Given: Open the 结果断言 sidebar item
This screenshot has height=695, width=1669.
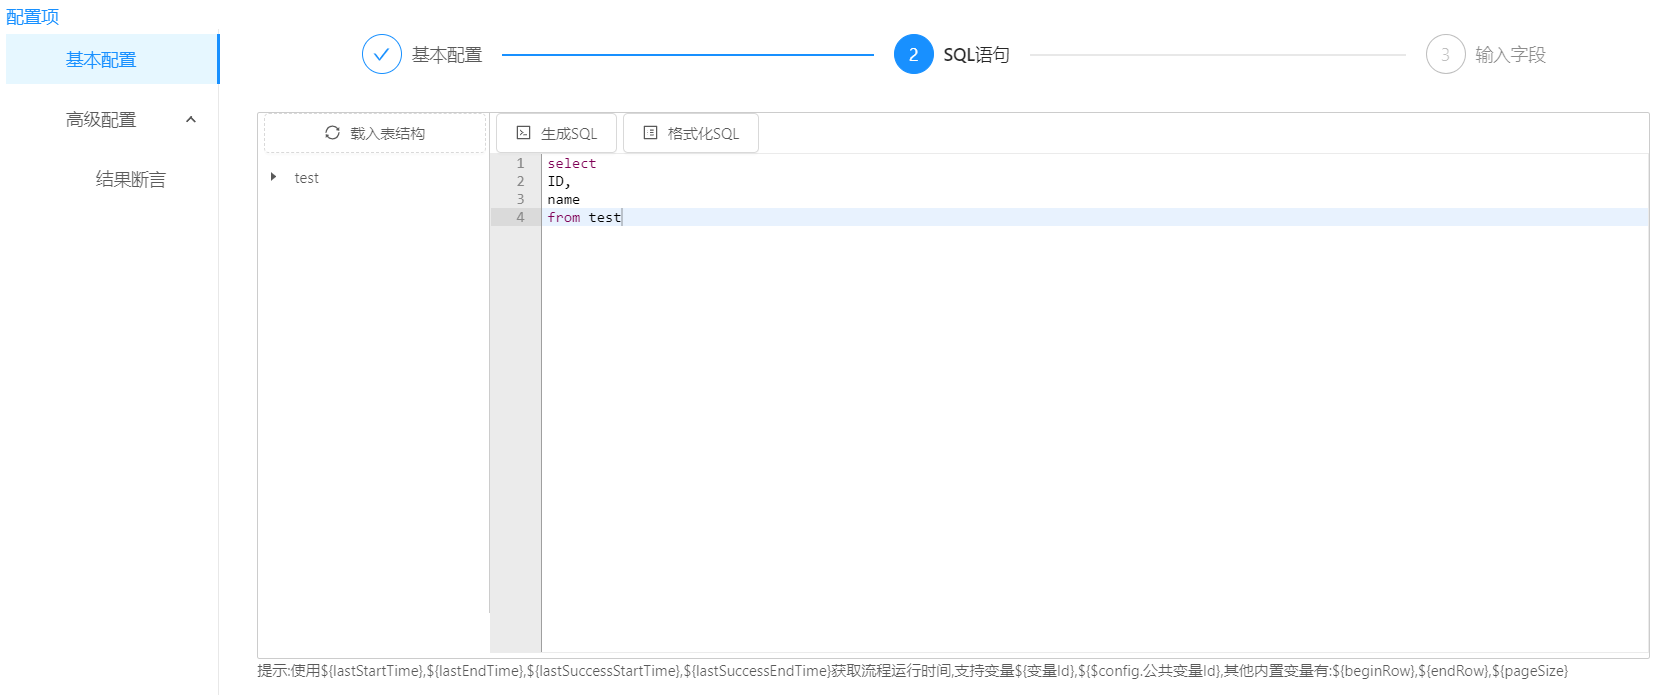Looking at the screenshot, I should 130,180.
